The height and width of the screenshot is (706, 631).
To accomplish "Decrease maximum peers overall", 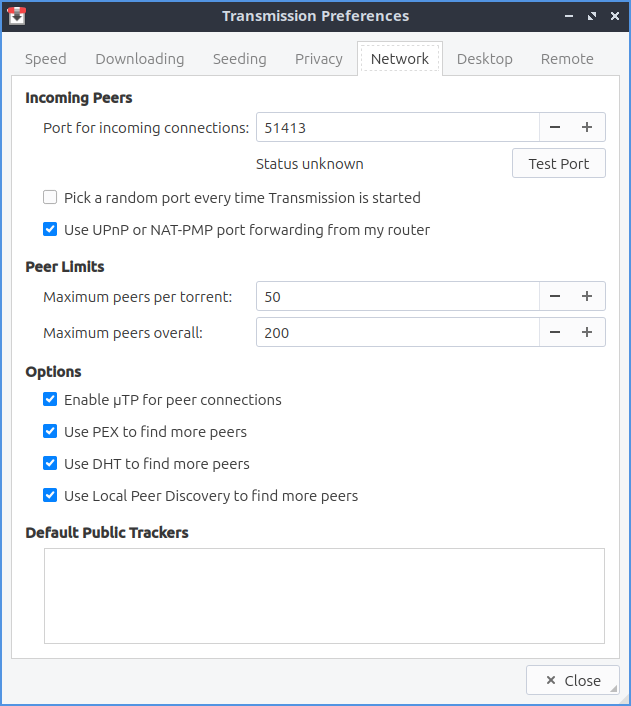I will pyautogui.click(x=555, y=332).
